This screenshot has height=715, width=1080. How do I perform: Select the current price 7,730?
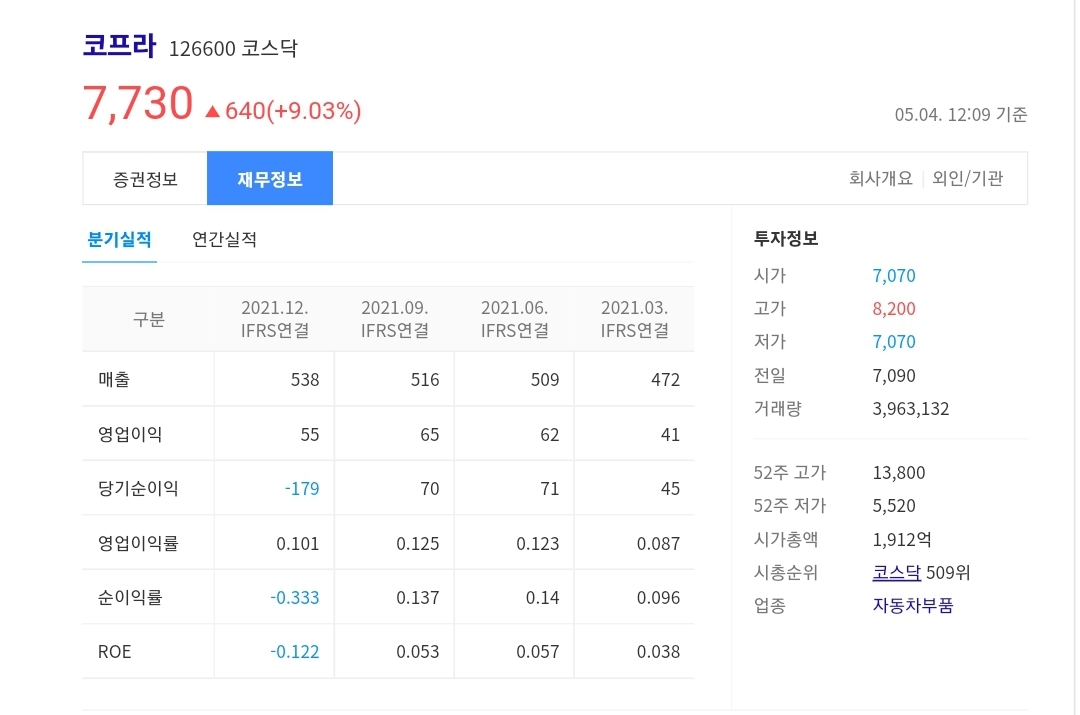pyautogui.click(x=137, y=104)
